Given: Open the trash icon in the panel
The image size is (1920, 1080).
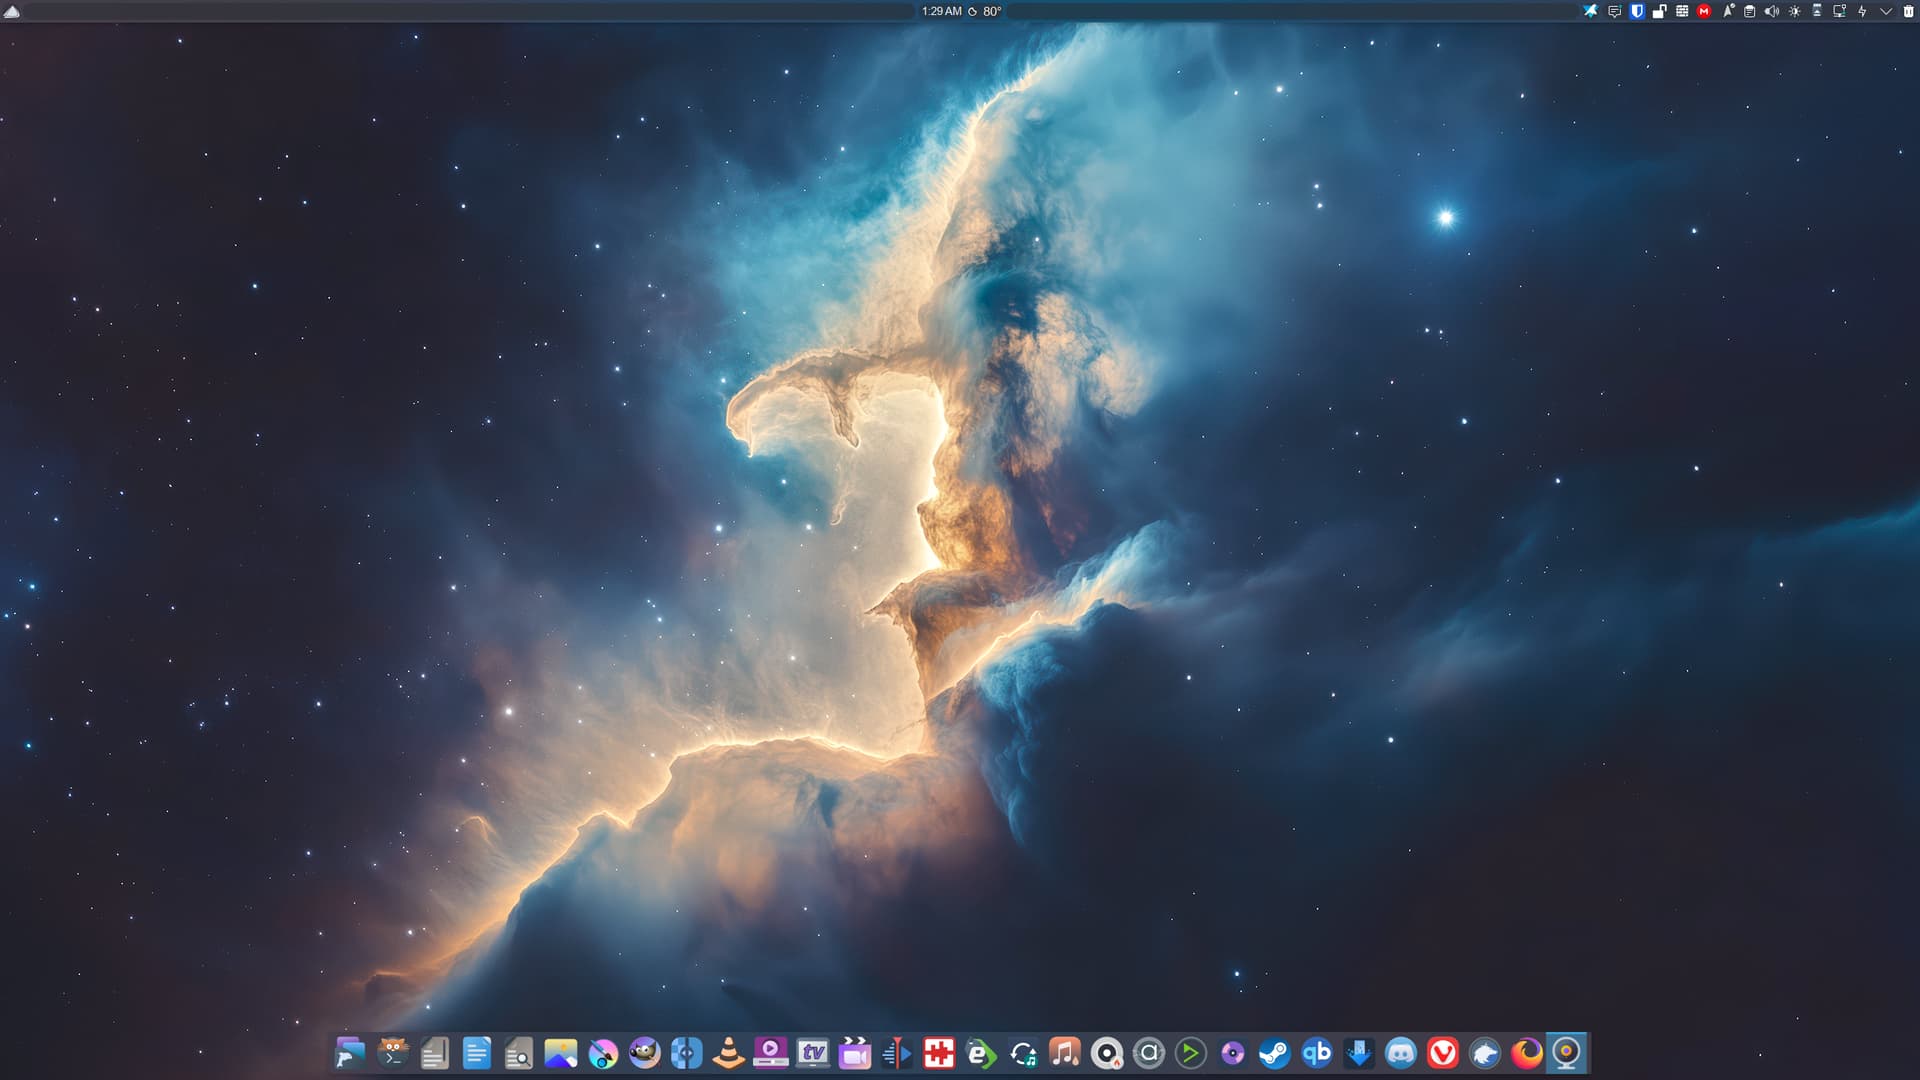Looking at the screenshot, I should 1908,11.
